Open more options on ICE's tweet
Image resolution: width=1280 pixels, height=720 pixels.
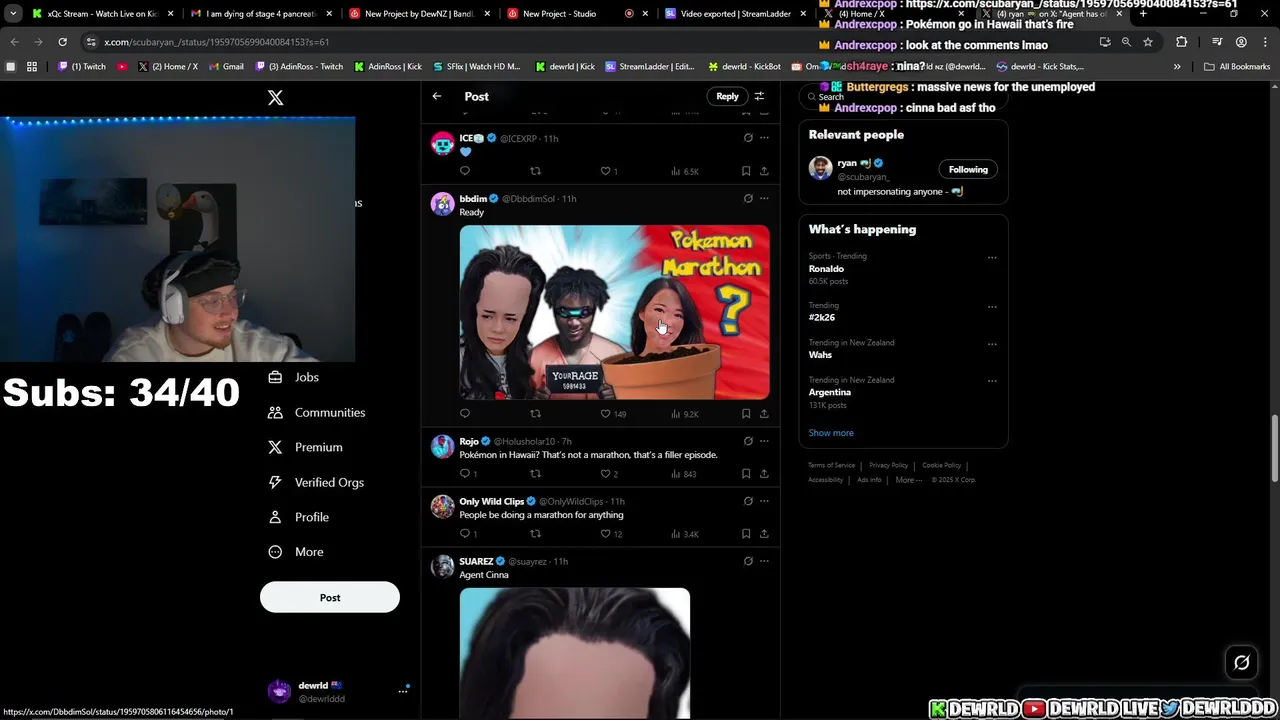764,138
